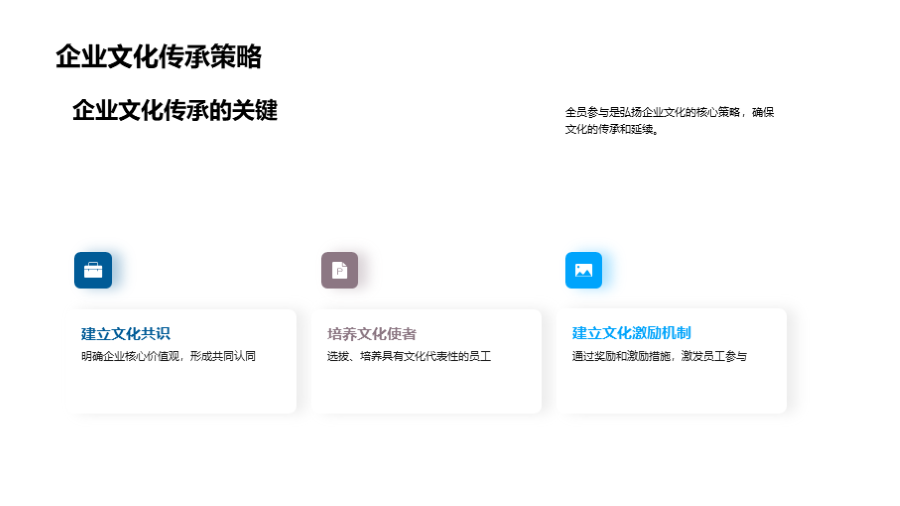Viewport: 900px width, 506px height.
Task: Select the heading 建立文化激励机制
Action: (631, 333)
